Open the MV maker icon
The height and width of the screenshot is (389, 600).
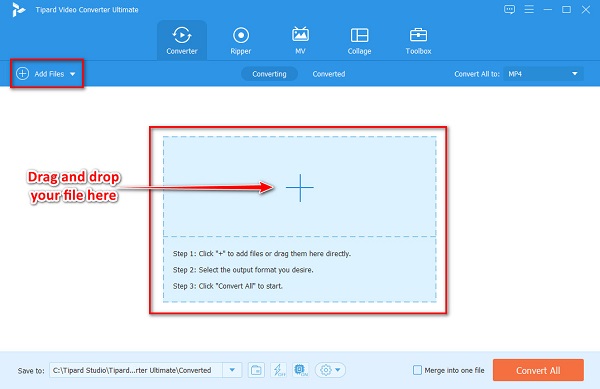(x=300, y=35)
